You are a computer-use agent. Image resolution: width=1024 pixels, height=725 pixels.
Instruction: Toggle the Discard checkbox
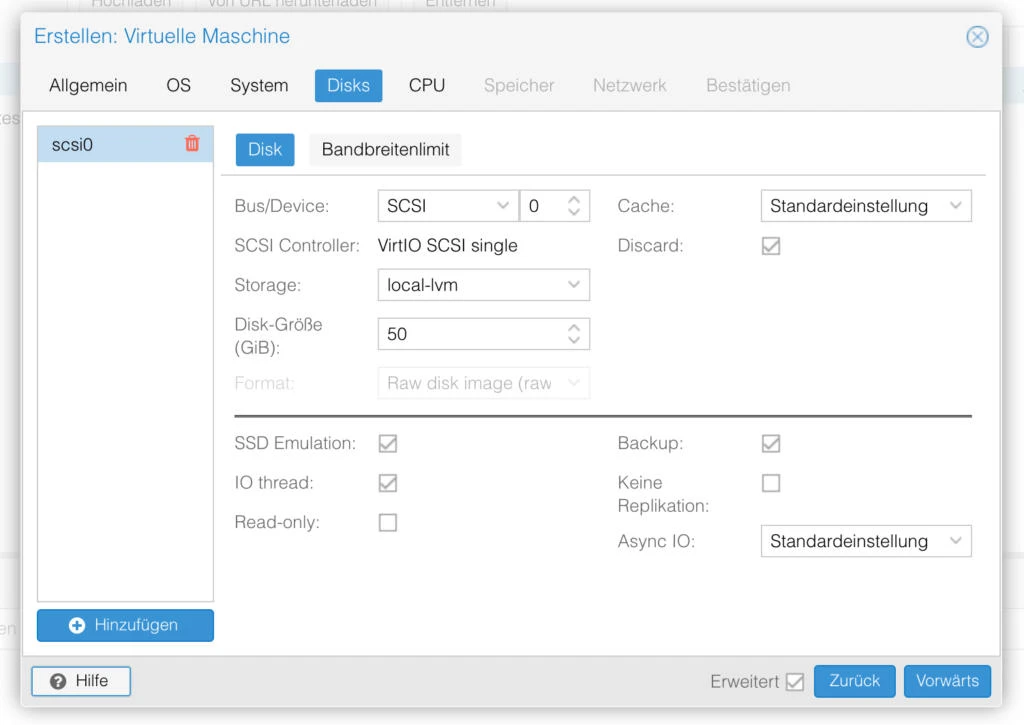pyautogui.click(x=771, y=246)
